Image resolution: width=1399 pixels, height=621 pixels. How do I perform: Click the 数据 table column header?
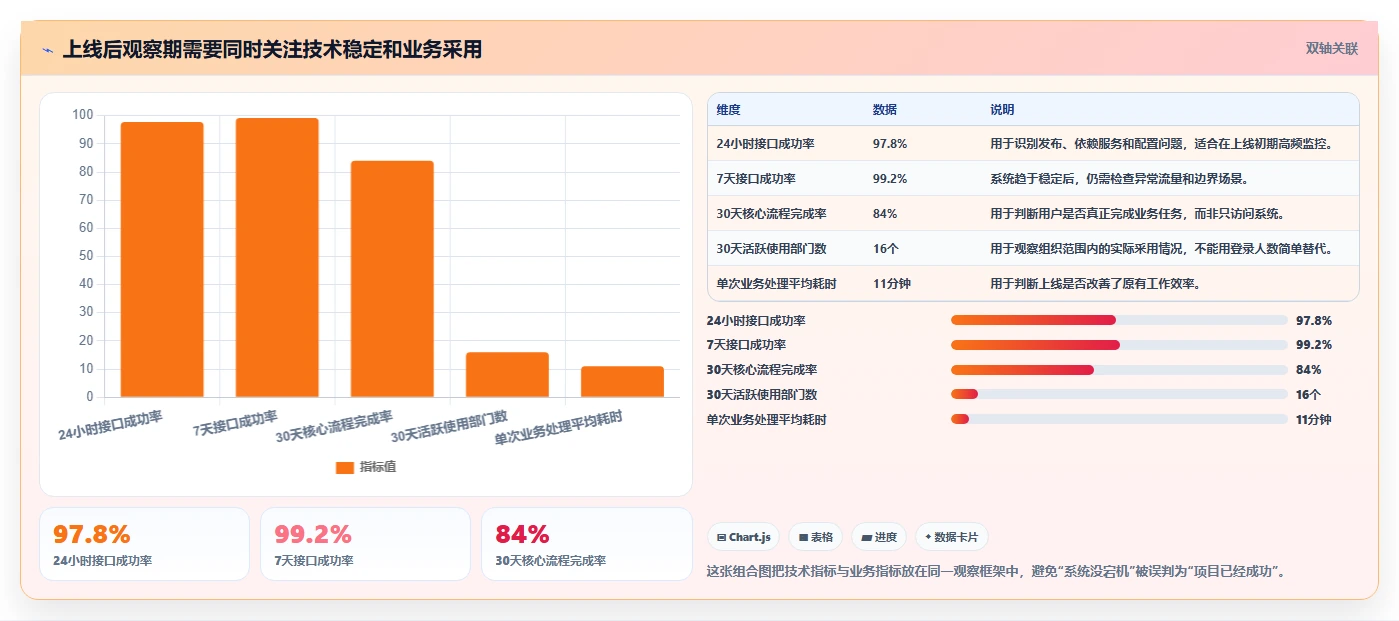point(885,109)
